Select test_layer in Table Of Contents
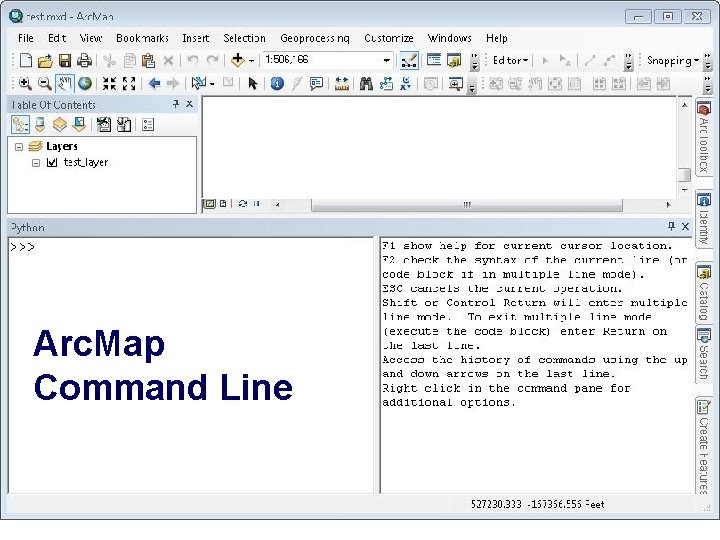 [x=86, y=163]
